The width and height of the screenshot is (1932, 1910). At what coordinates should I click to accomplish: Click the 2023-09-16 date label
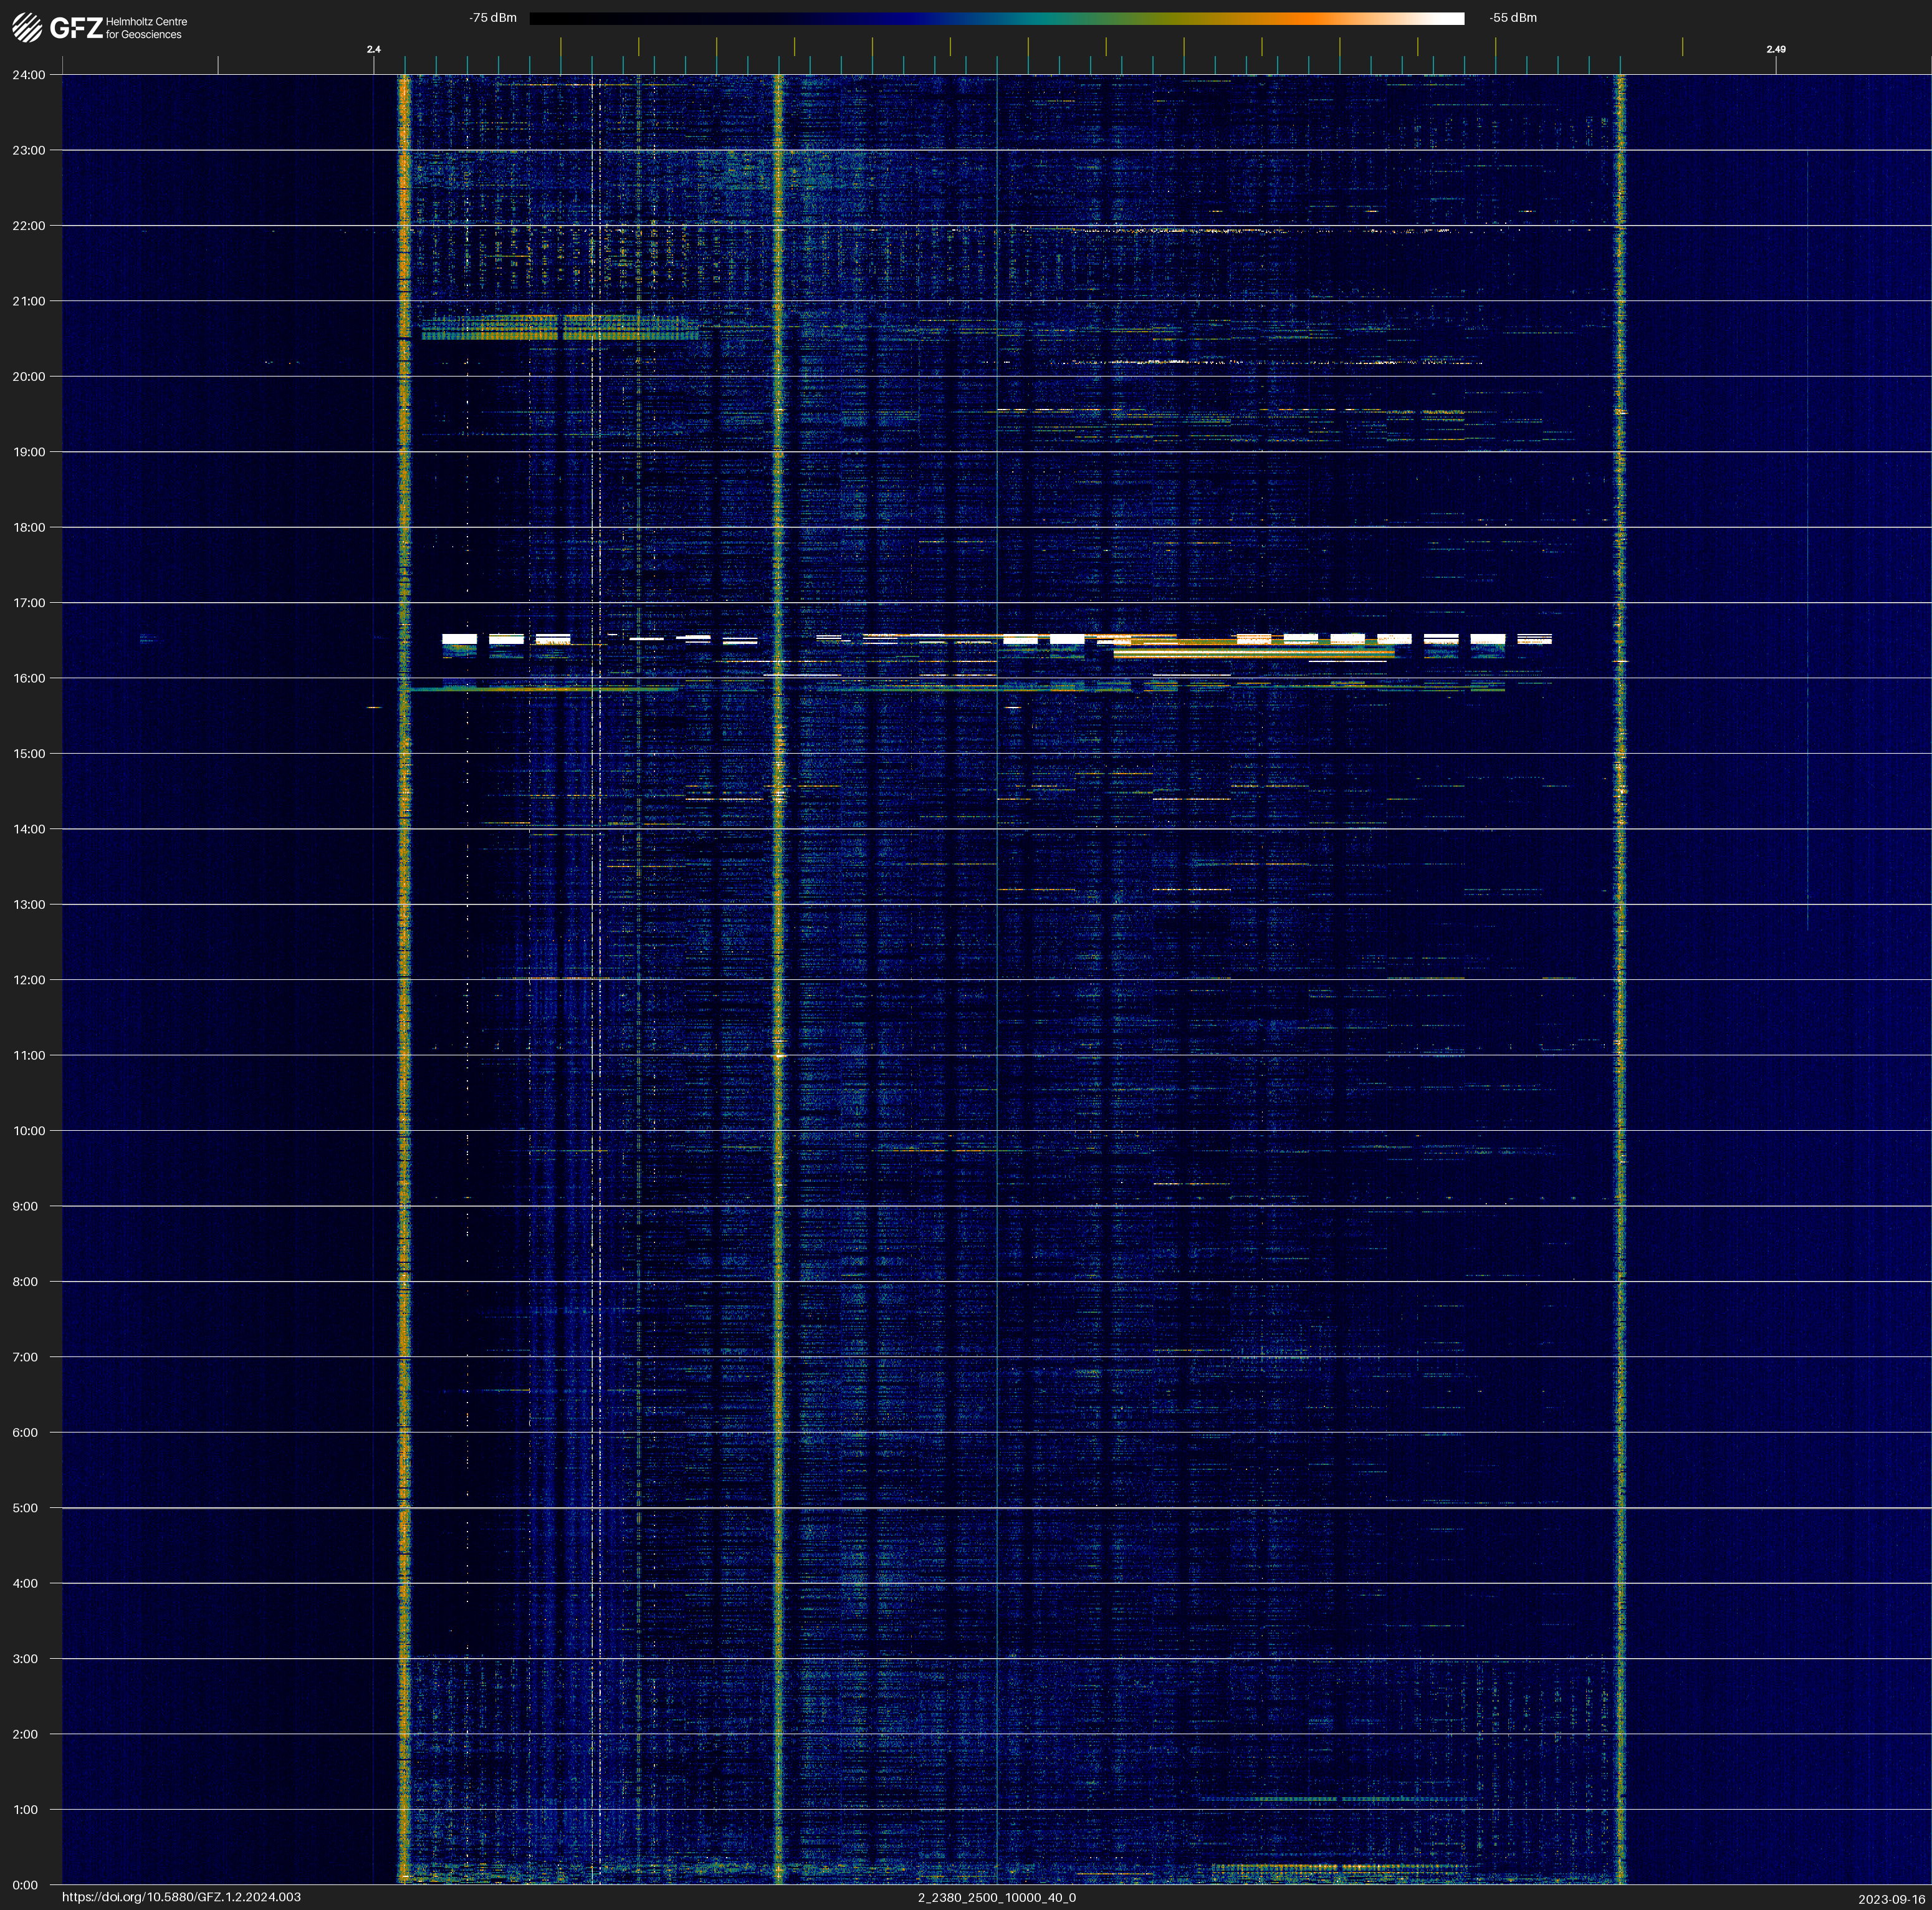(x=1891, y=1899)
